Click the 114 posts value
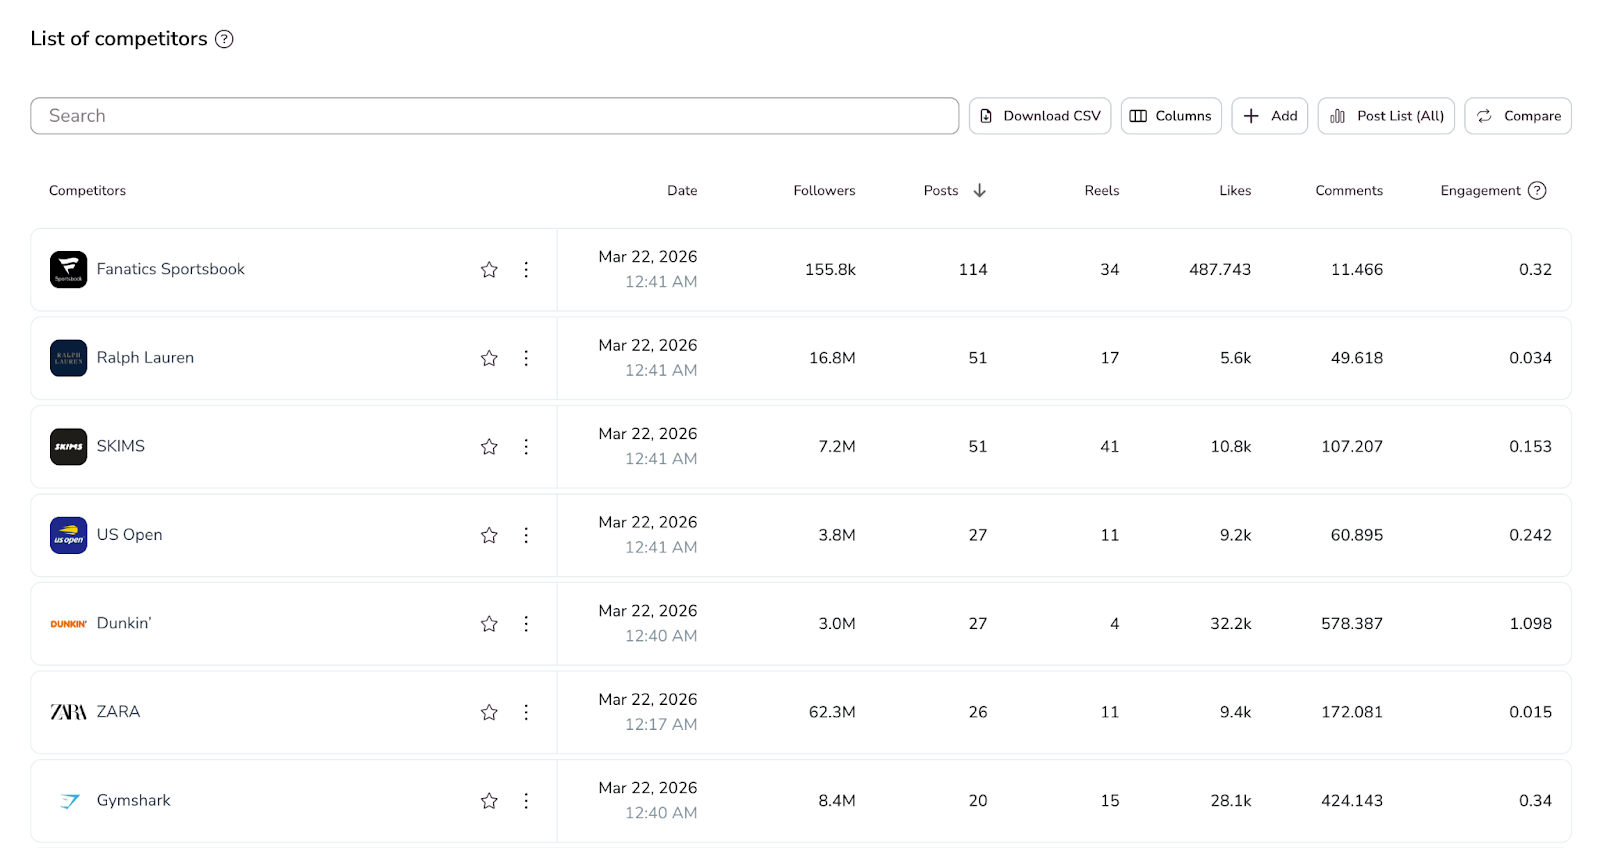The height and width of the screenshot is (848, 1600). point(973,270)
